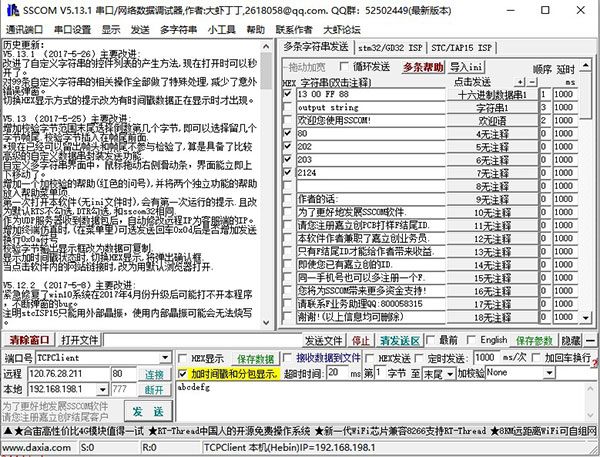Enable 定时发送 timed send checkbox
The width and height of the screenshot is (600, 457).
(x=419, y=359)
